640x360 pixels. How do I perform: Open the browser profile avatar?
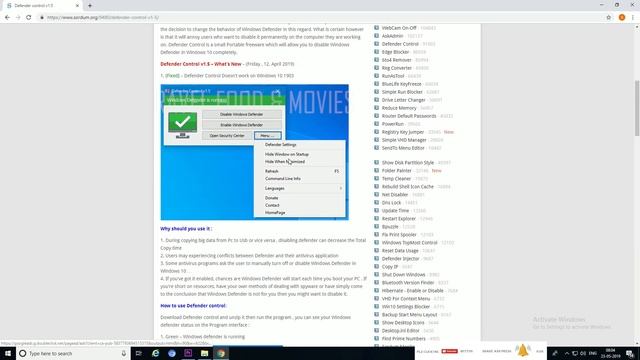(x=622, y=18)
